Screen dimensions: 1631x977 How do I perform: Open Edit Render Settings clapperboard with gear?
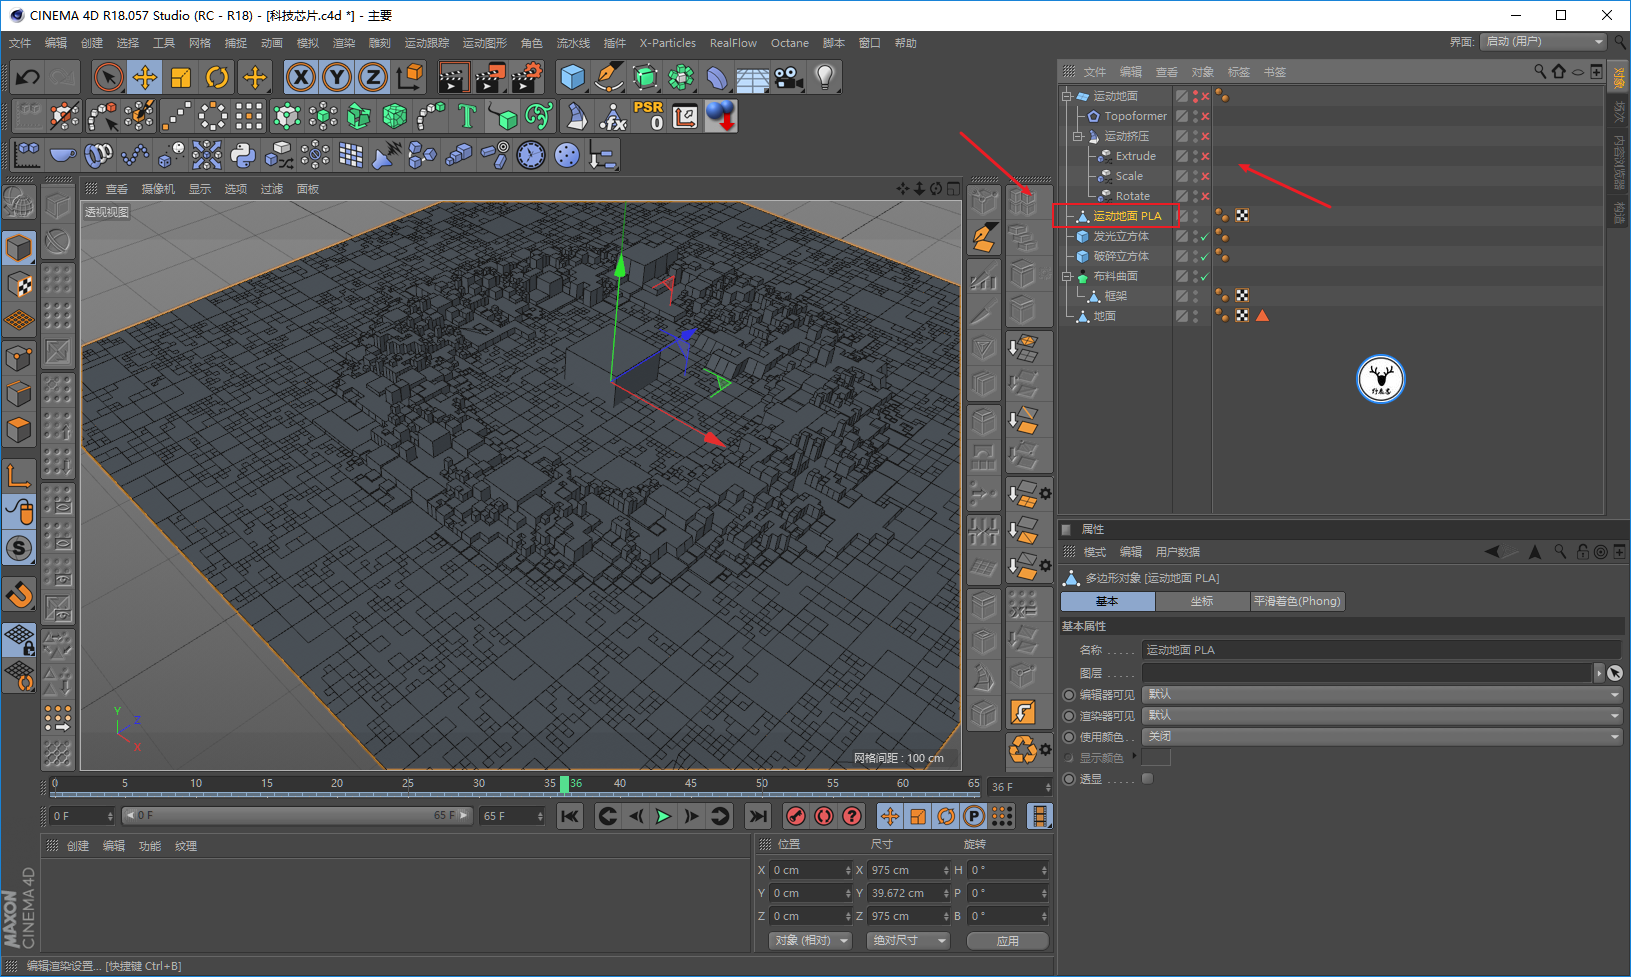click(525, 77)
